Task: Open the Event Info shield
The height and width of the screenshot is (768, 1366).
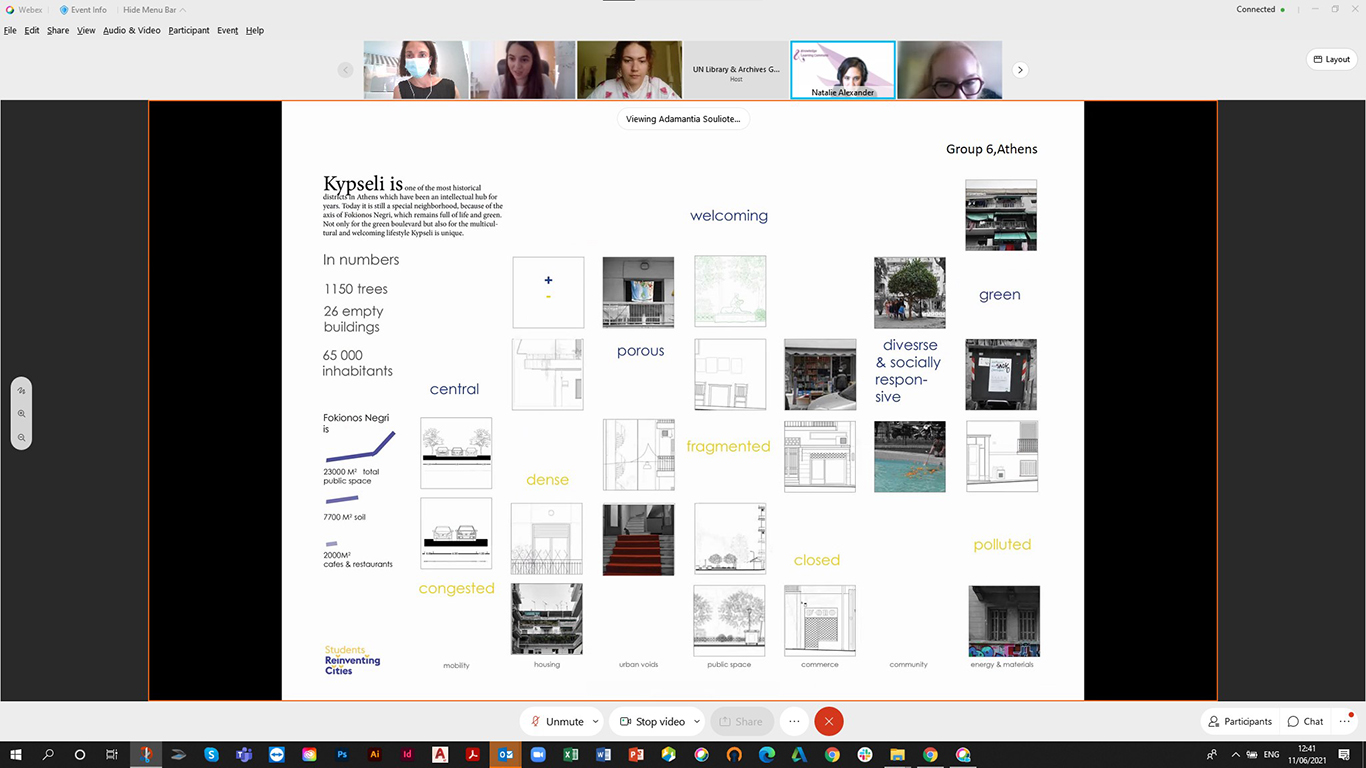Action: click(x=83, y=10)
